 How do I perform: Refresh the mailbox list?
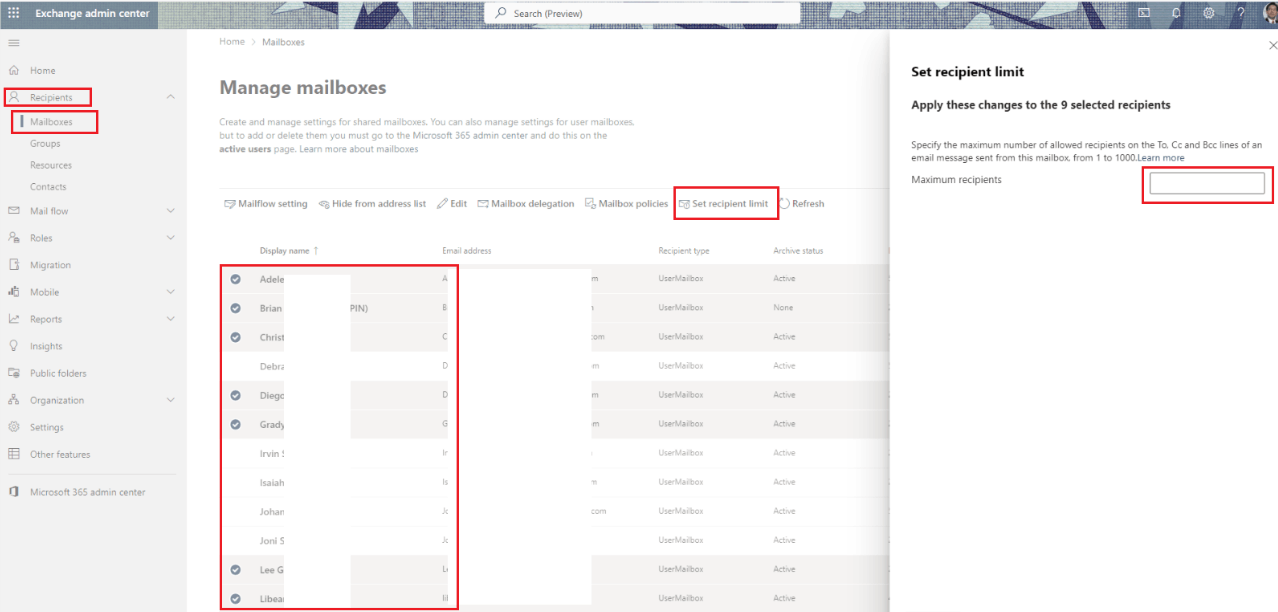click(802, 204)
